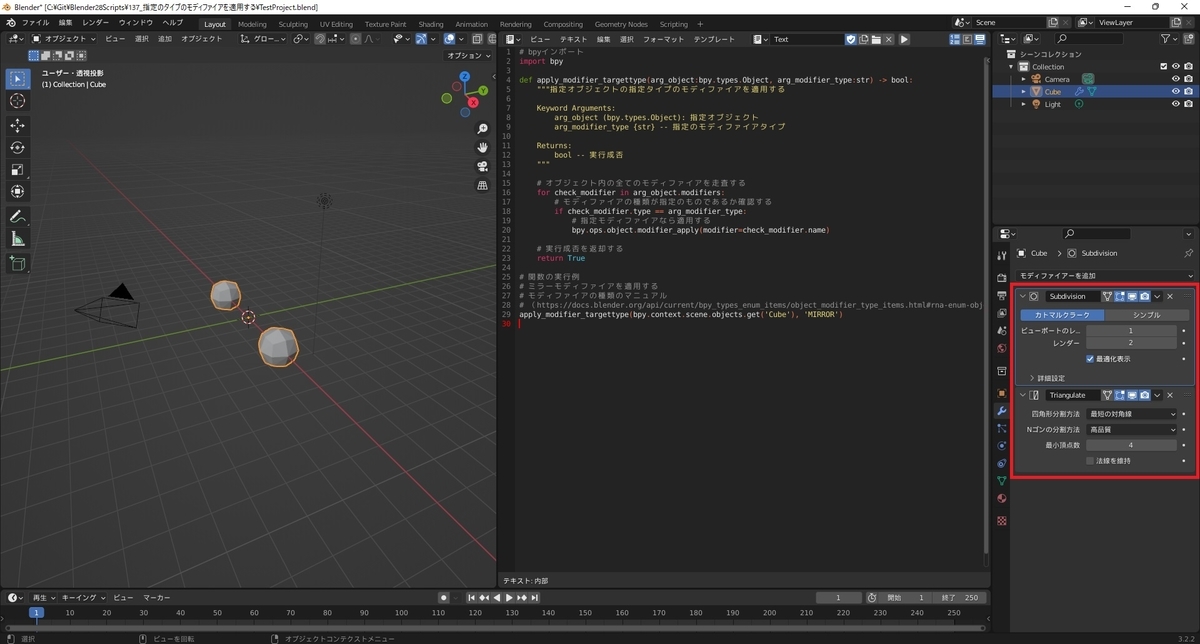Select the Annotate tool

point(18,216)
